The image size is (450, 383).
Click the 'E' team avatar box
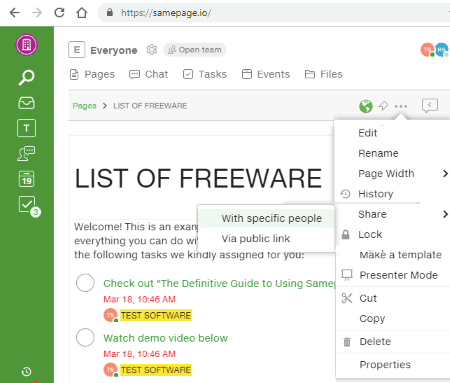pyautogui.click(x=77, y=50)
